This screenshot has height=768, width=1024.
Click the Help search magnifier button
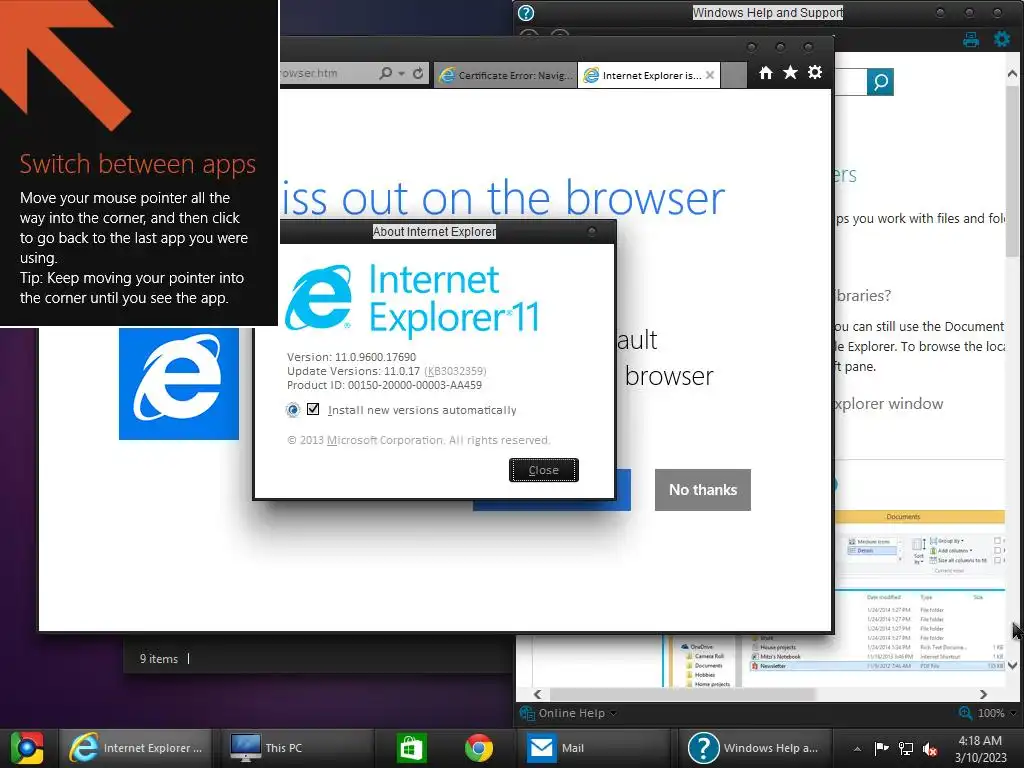coord(880,82)
